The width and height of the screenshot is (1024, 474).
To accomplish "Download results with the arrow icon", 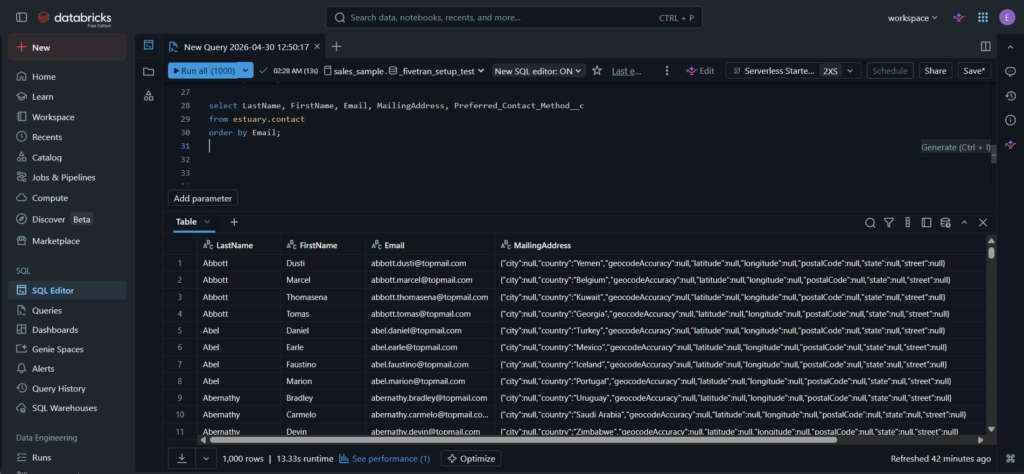I will coord(182,458).
